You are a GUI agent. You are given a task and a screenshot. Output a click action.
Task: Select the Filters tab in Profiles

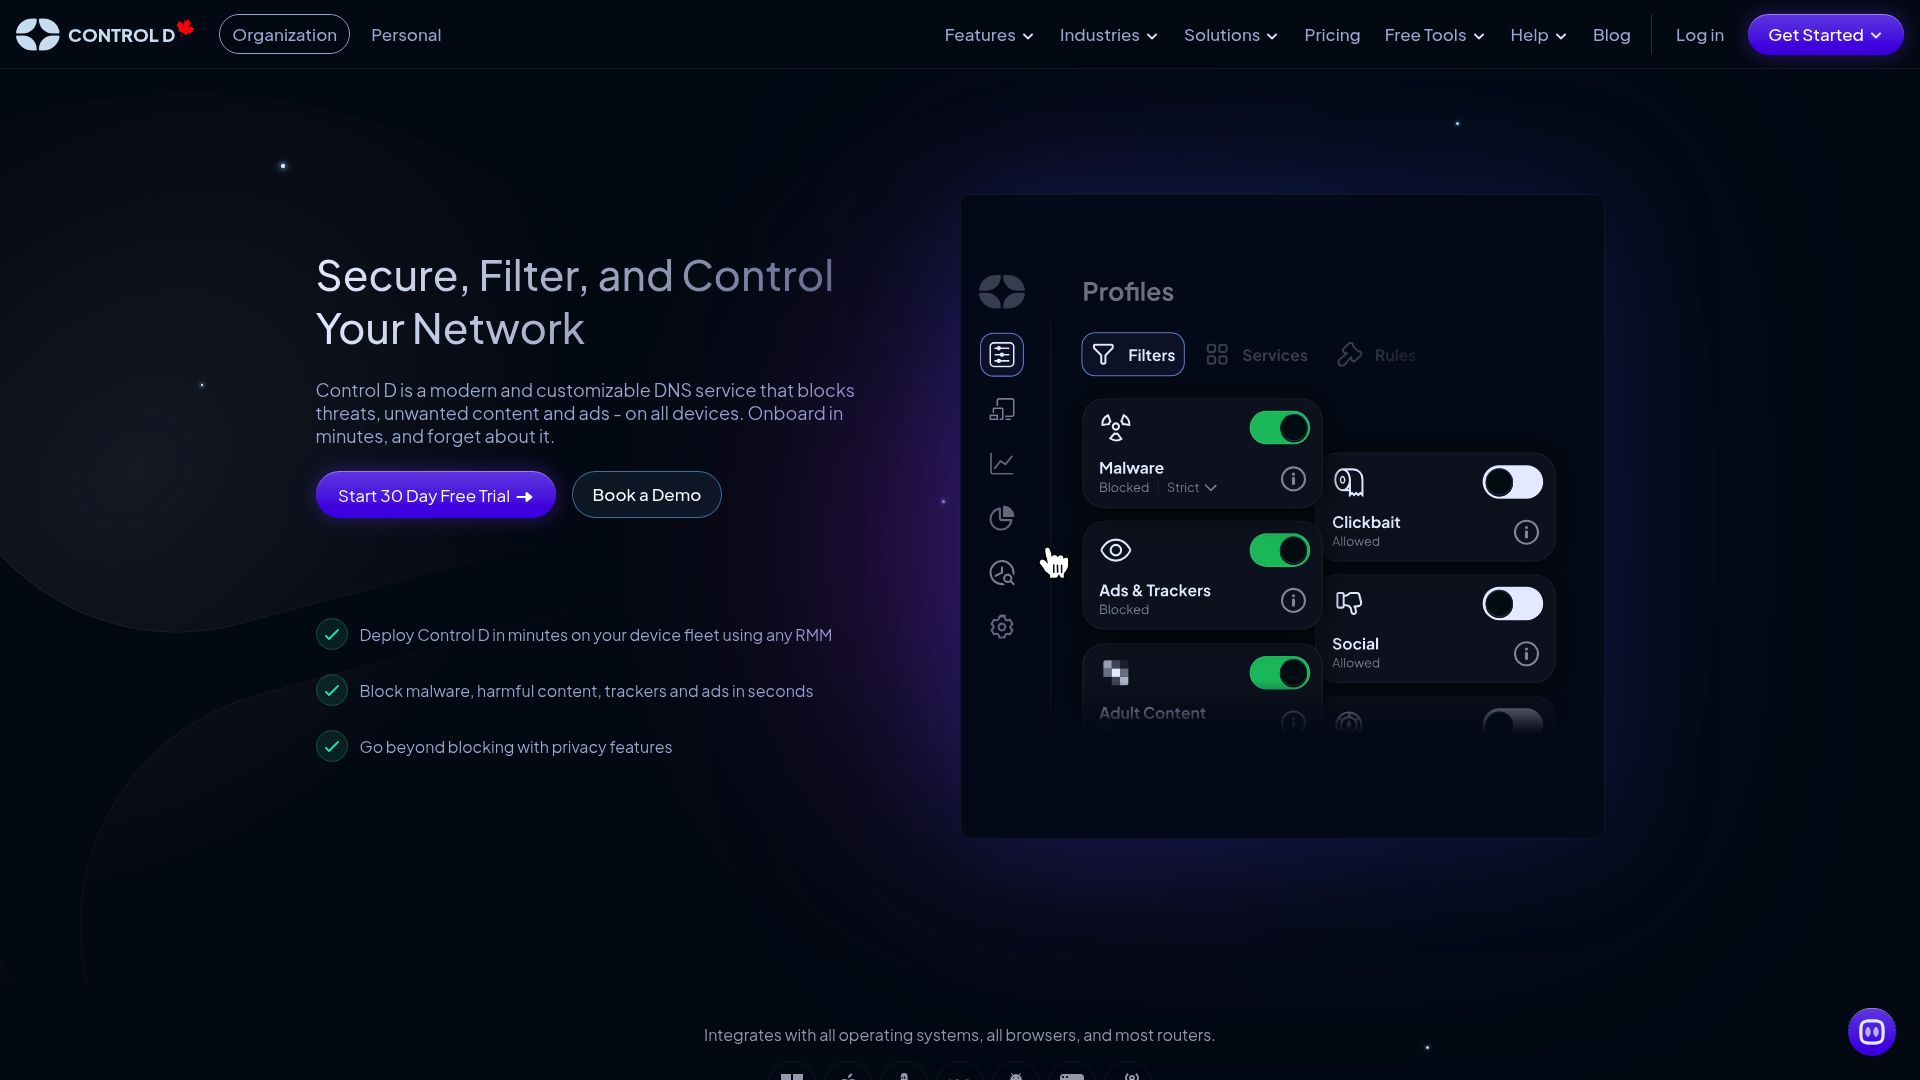click(1133, 355)
